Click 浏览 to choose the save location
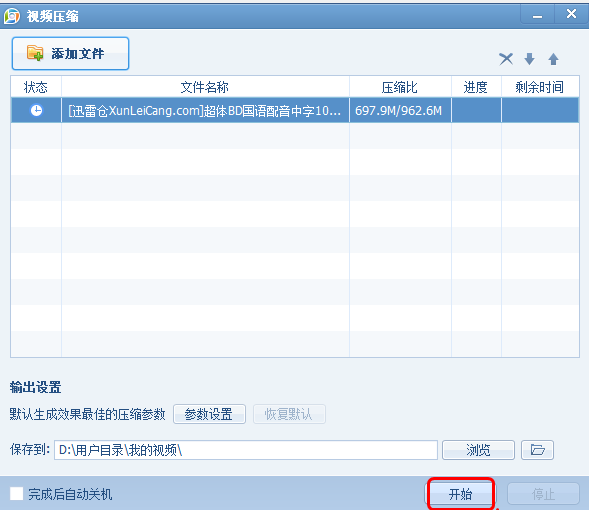 (x=478, y=450)
